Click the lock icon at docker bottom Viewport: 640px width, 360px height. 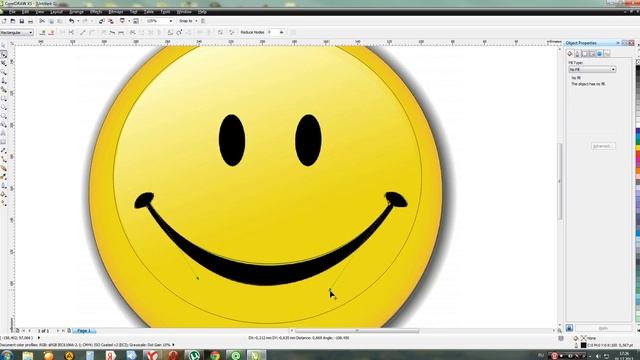[x=569, y=328]
